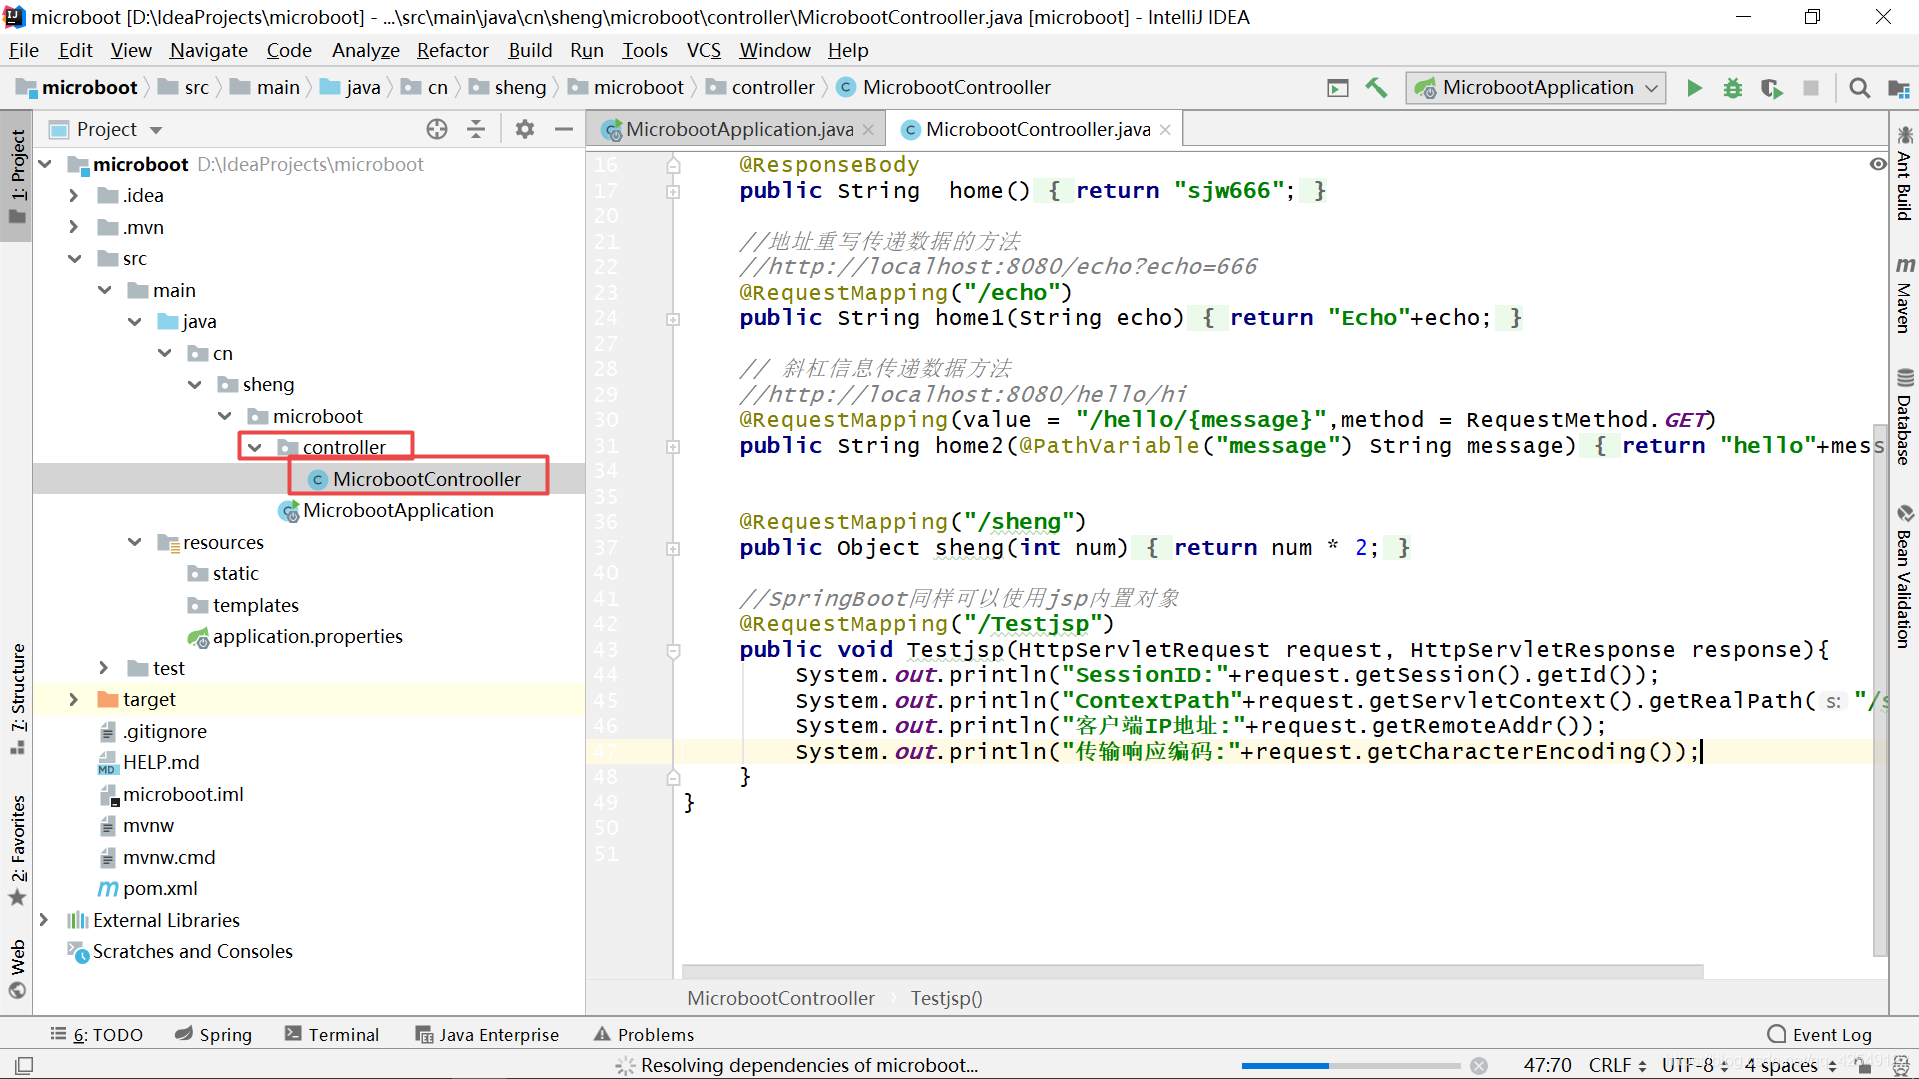Collapse all in Project panel
The height and width of the screenshot is (1079, 1919).
[x=476, y=129]
